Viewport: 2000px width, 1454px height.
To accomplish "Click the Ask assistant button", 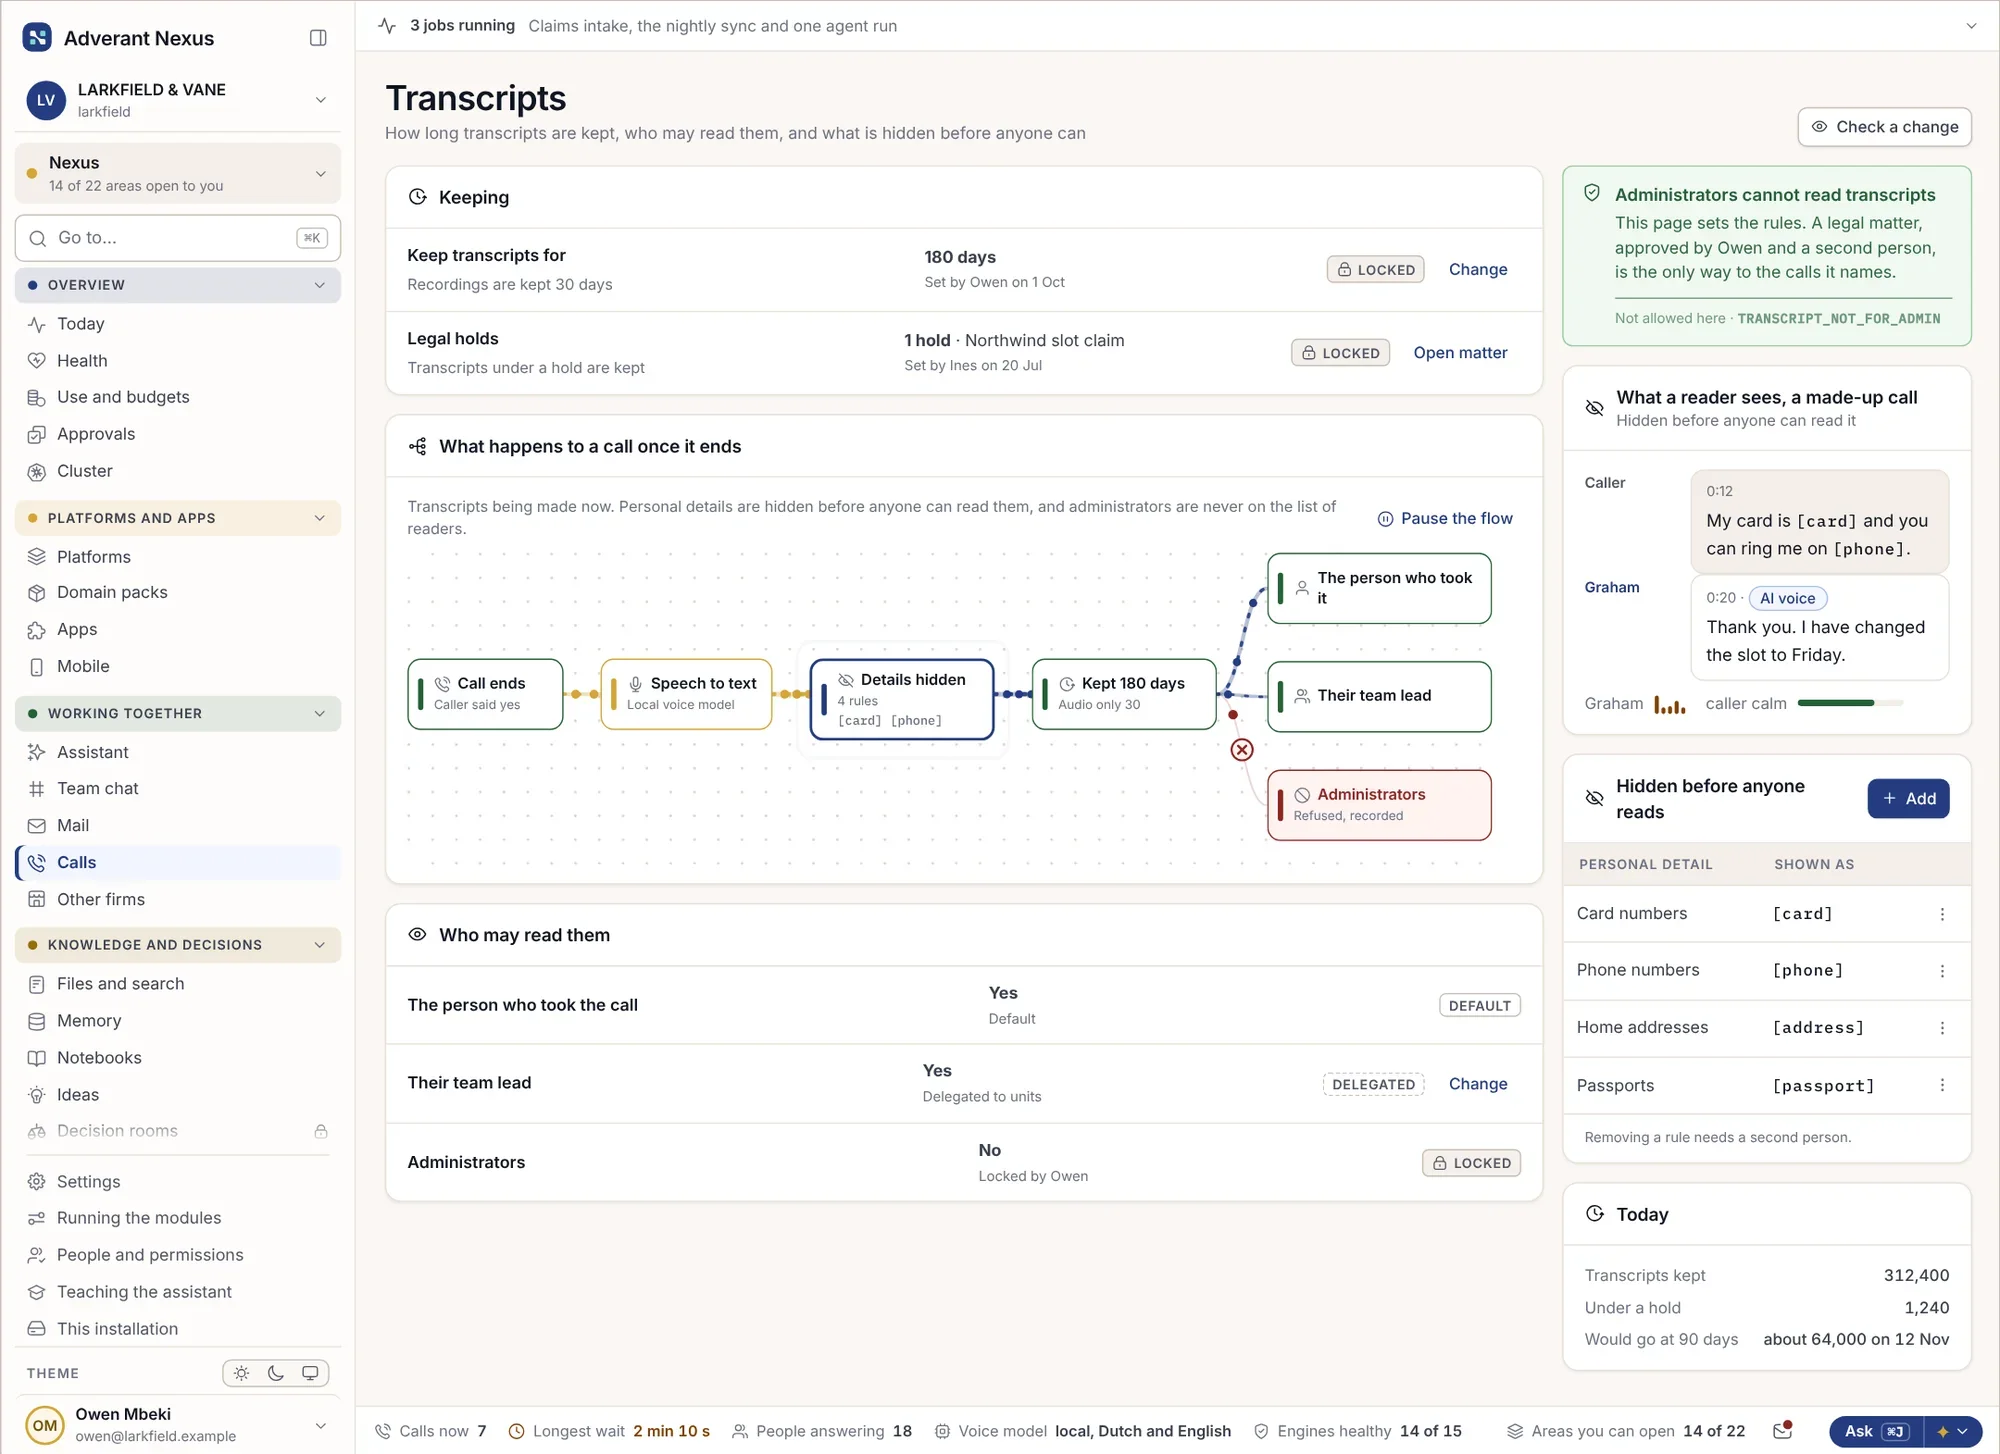I will [x=1876, y=1431].
